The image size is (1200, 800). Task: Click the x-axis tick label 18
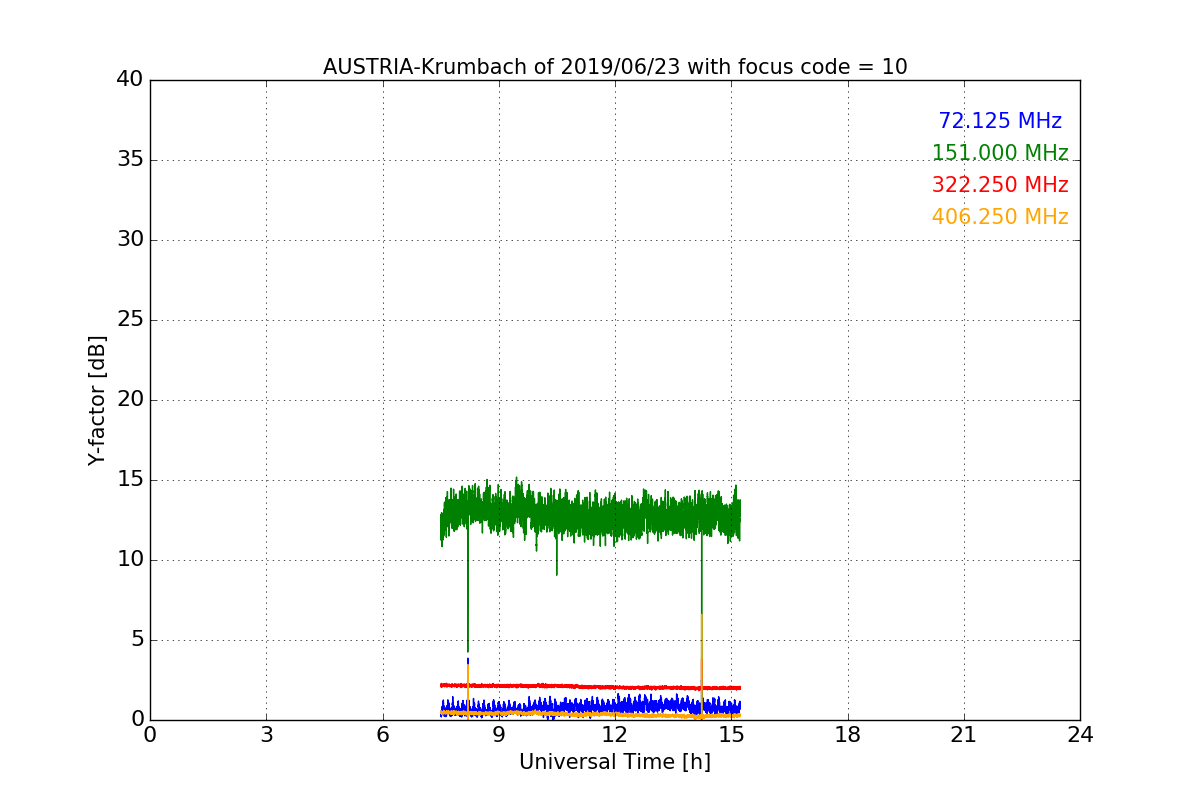click(x=848, y=735)
